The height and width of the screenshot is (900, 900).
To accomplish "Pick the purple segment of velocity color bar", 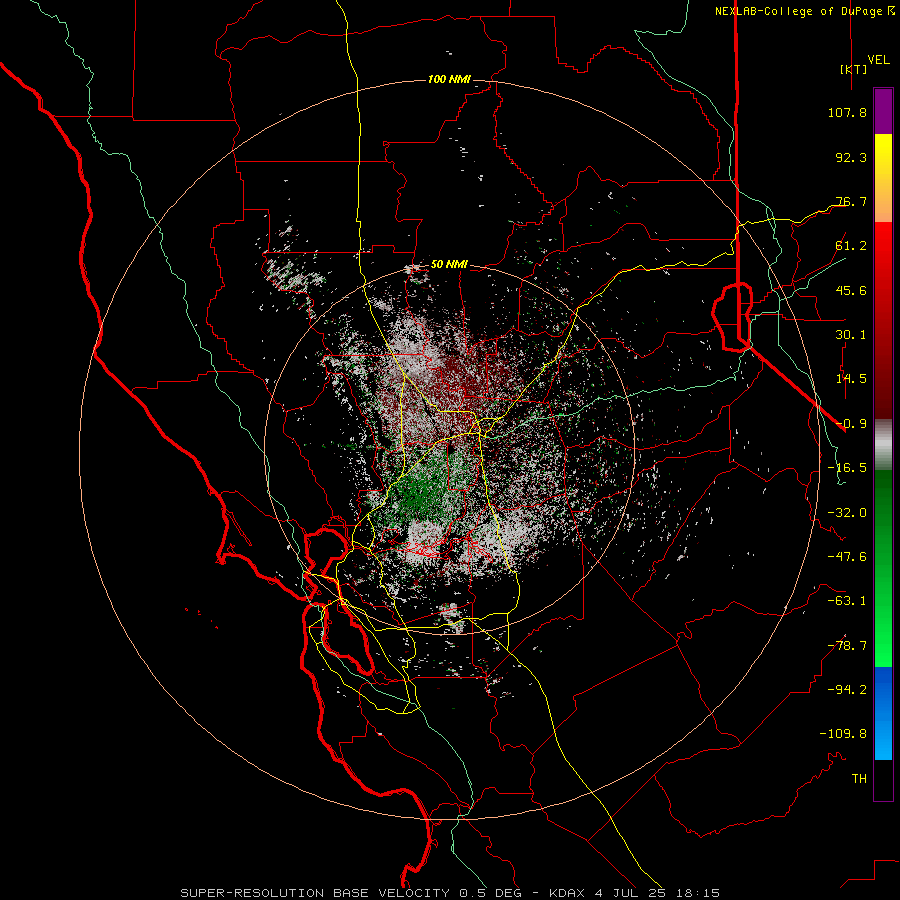I will [x=883, y=112].
